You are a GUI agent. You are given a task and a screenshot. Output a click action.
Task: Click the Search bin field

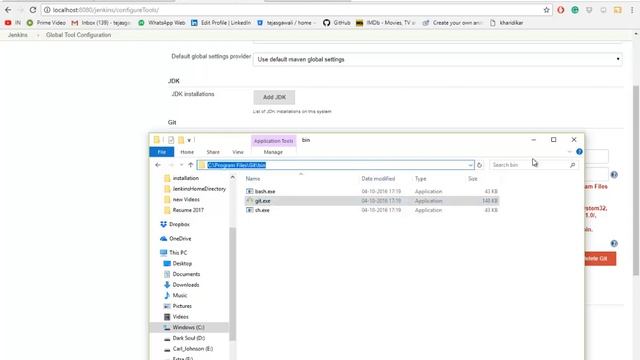tap(533, 165)
